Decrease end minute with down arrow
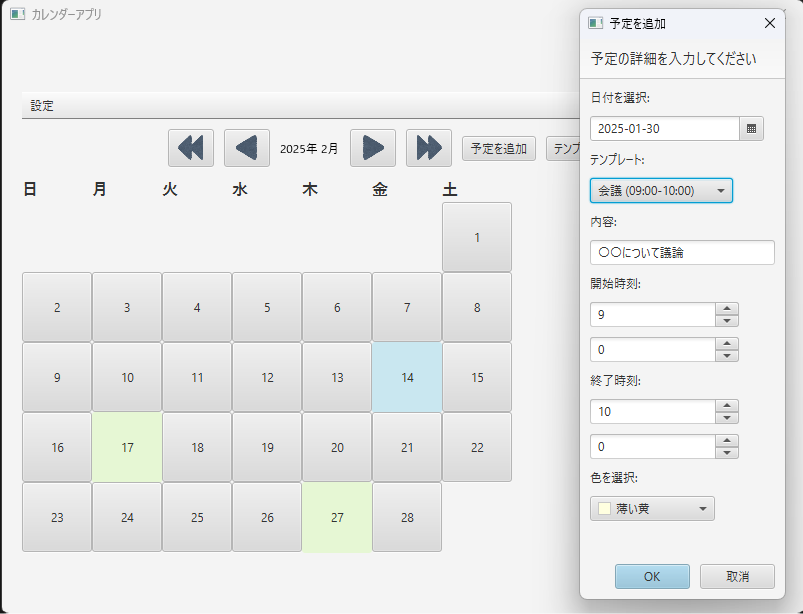 tap(727, 453)
